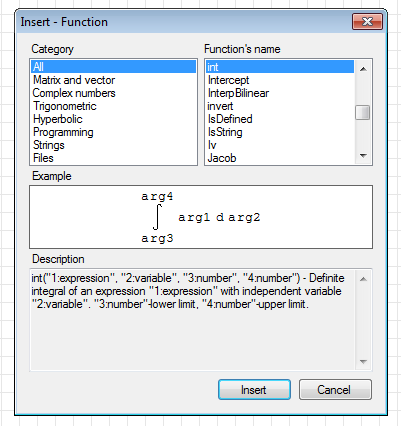Screen dimensions: 401x426
Task: Select the Matrix and vector category
Action: pos(113,80)
